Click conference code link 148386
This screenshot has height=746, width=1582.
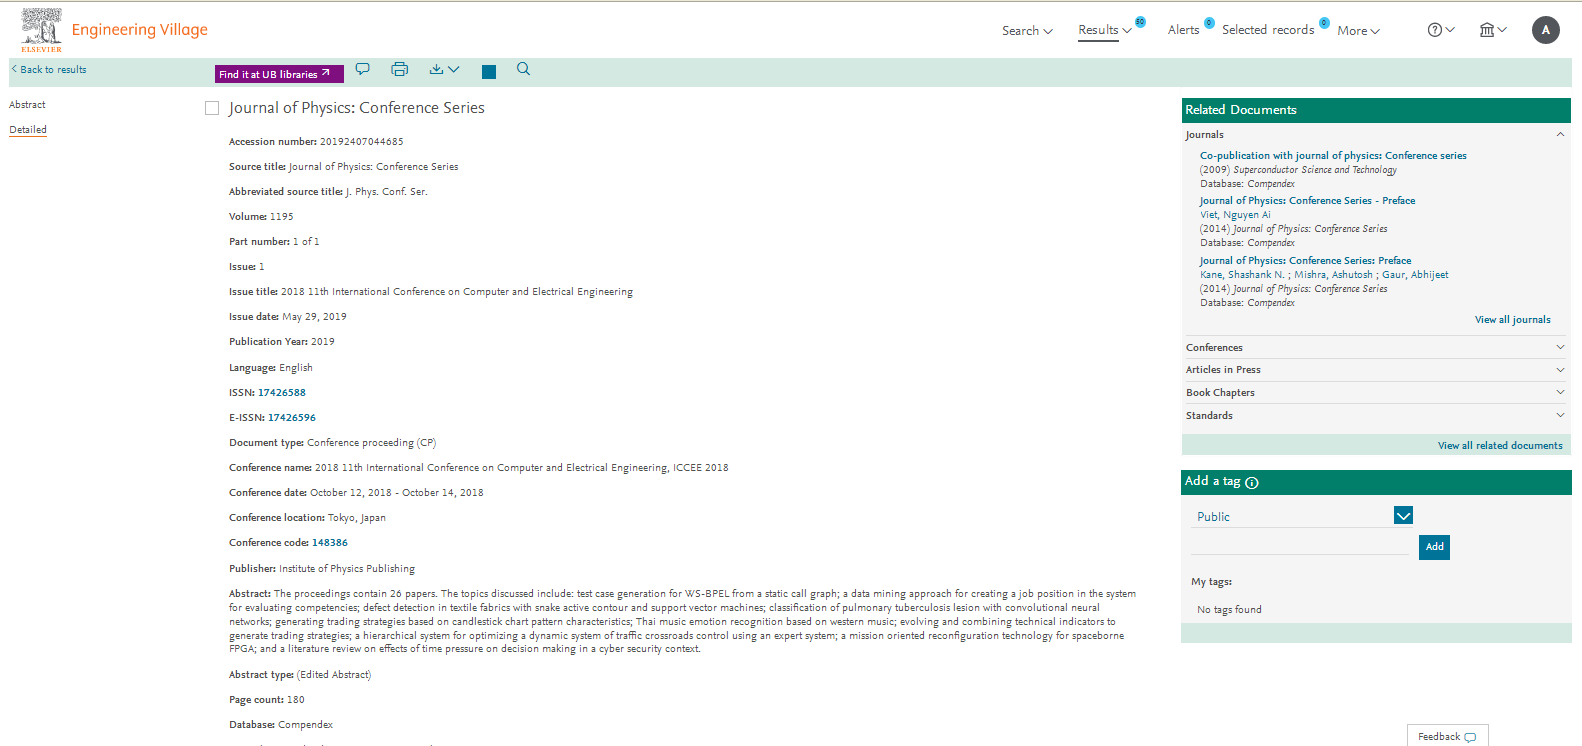point(330,543)
